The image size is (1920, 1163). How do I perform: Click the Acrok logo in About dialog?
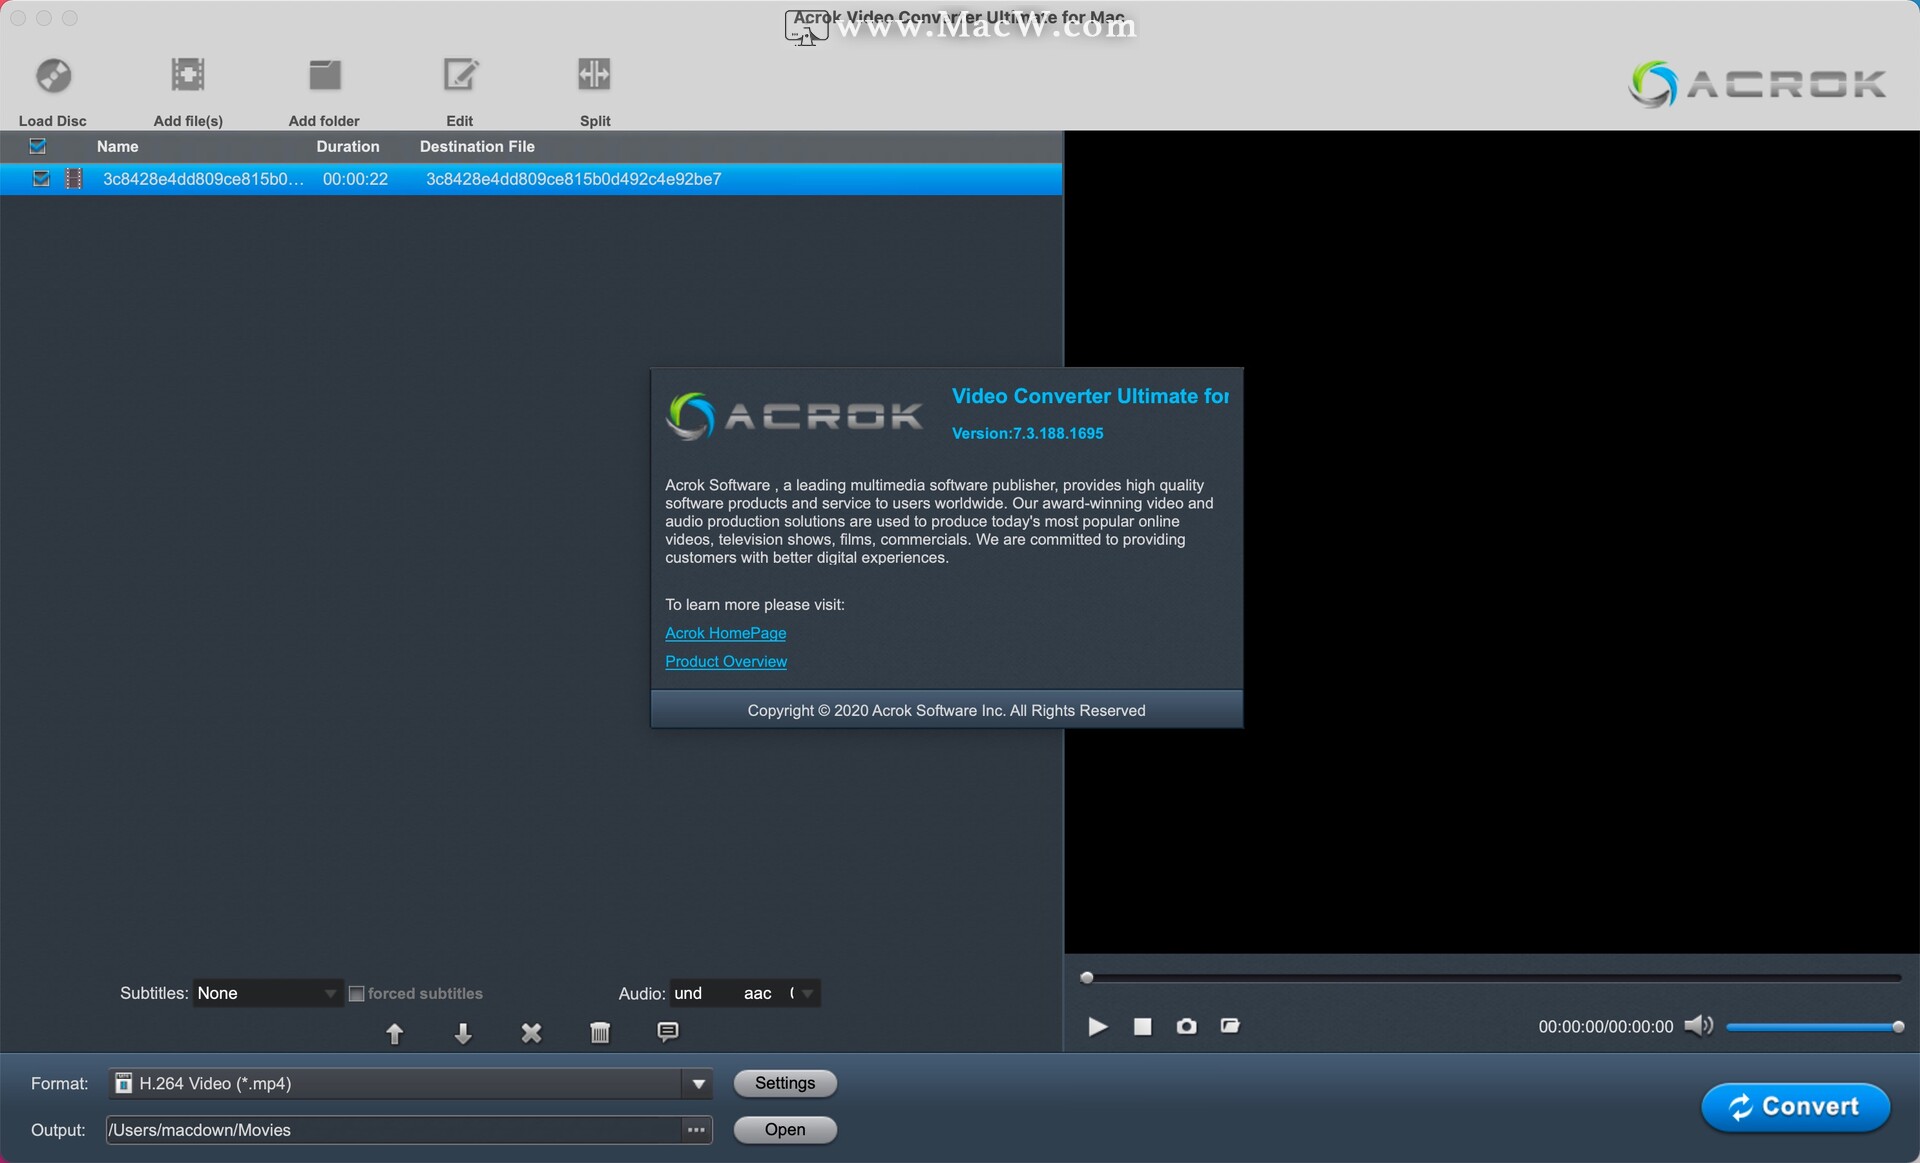(x=794, y=416)
